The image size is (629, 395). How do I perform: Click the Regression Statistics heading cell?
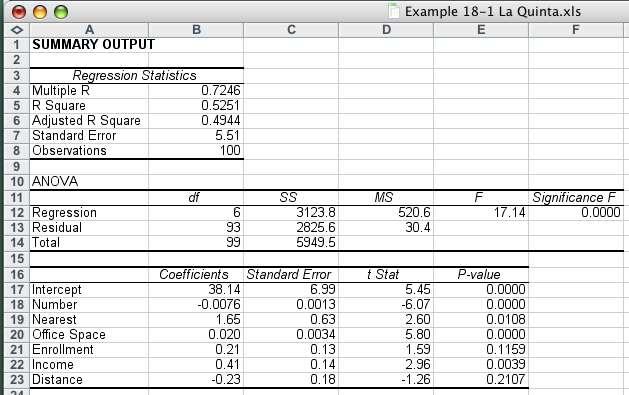coord(136,75)
